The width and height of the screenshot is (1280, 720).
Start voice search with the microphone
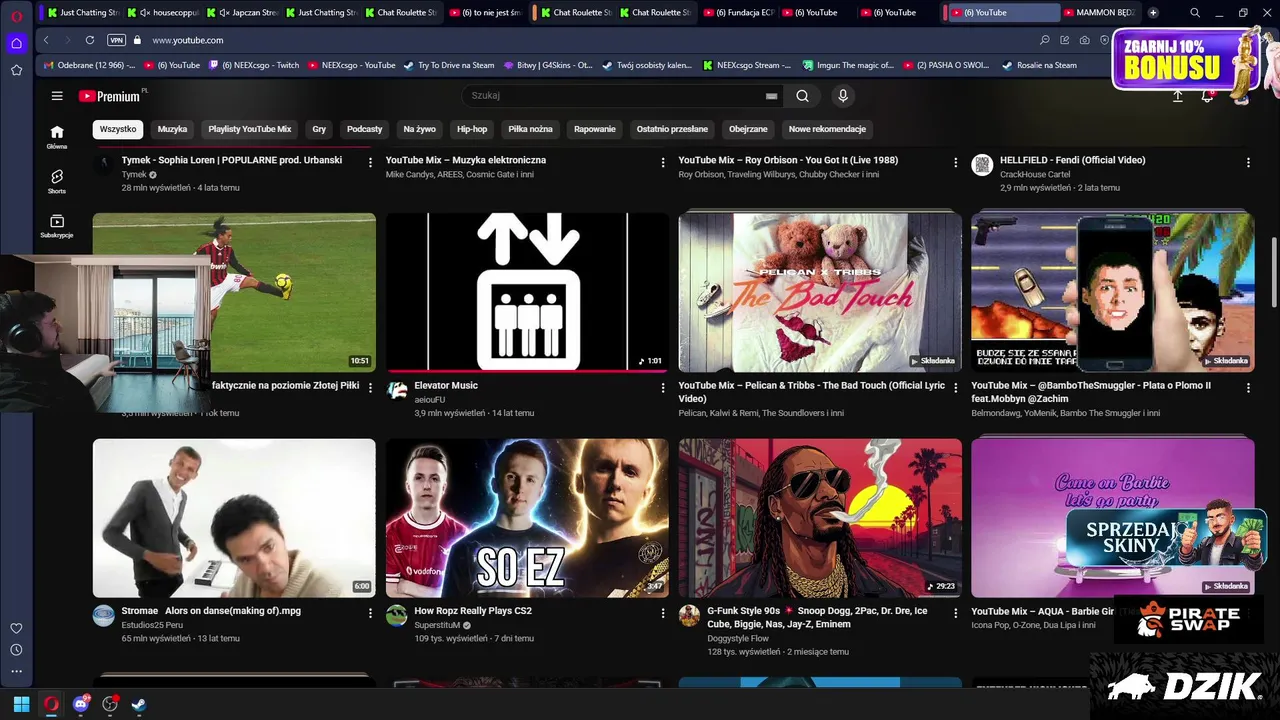coord(843,96)
